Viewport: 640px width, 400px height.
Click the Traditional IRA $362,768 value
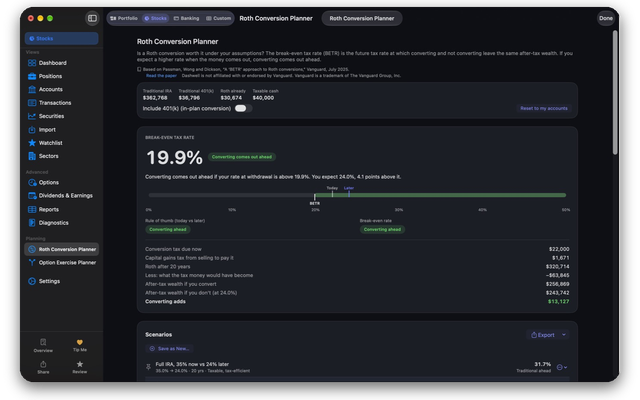click(155, 98)
